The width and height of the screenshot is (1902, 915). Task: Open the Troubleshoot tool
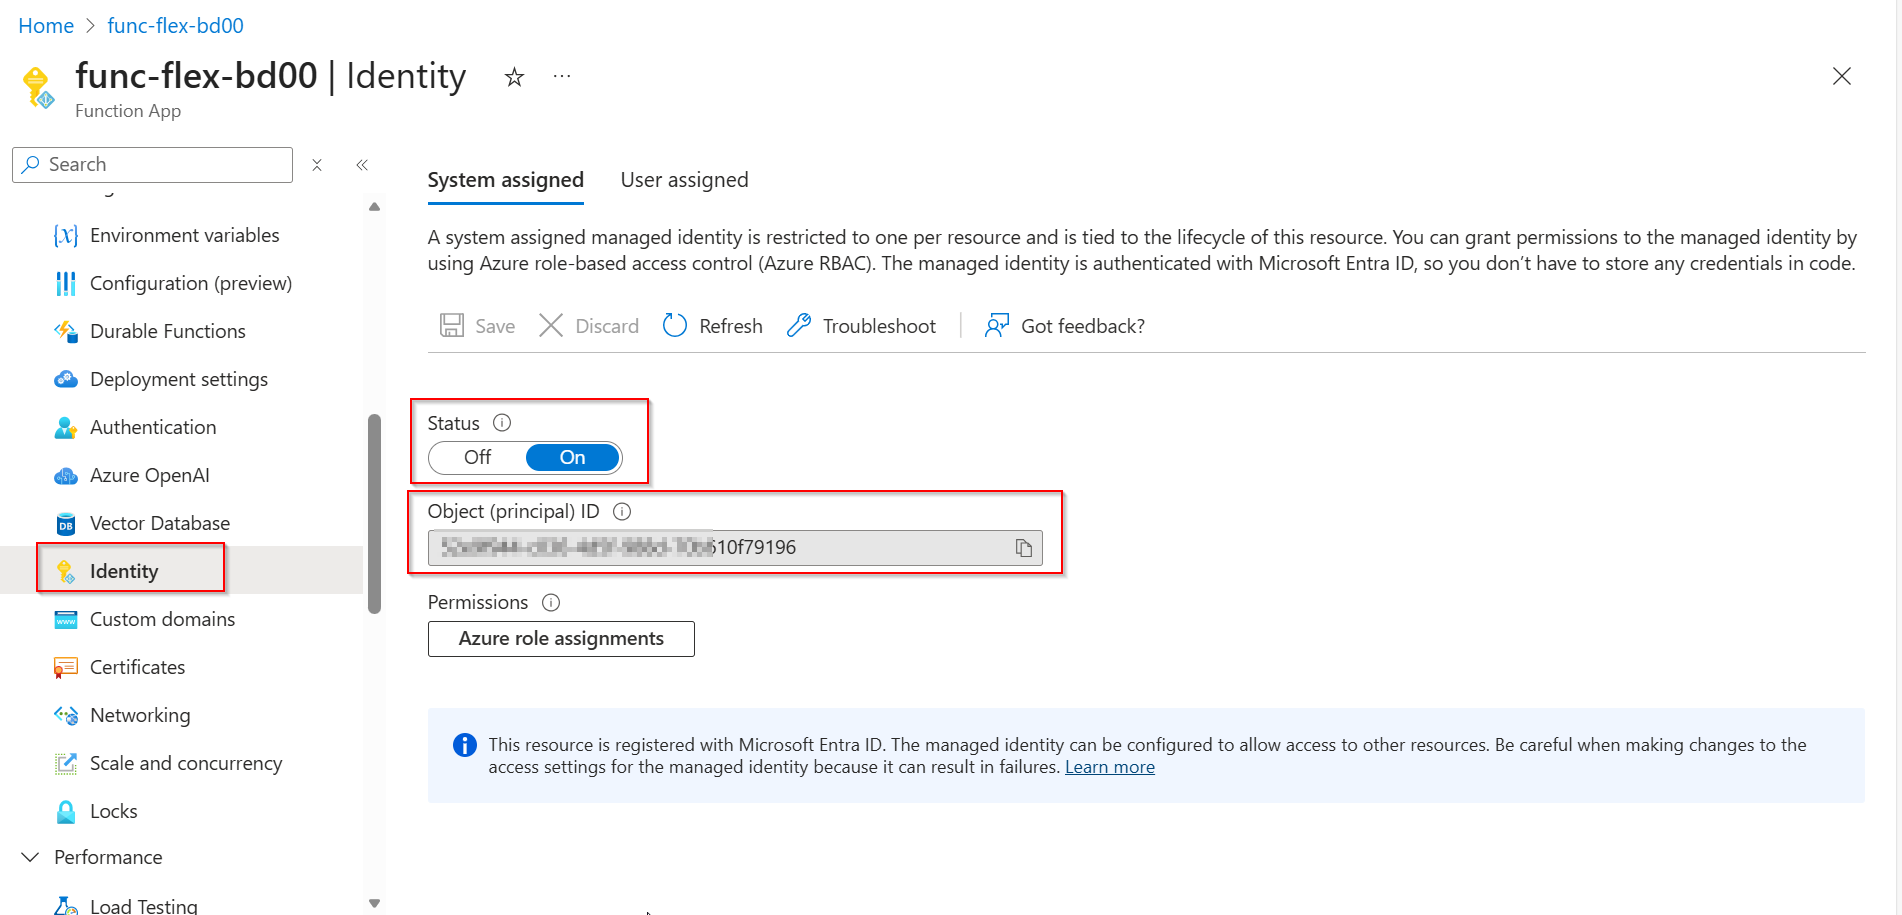862,326
